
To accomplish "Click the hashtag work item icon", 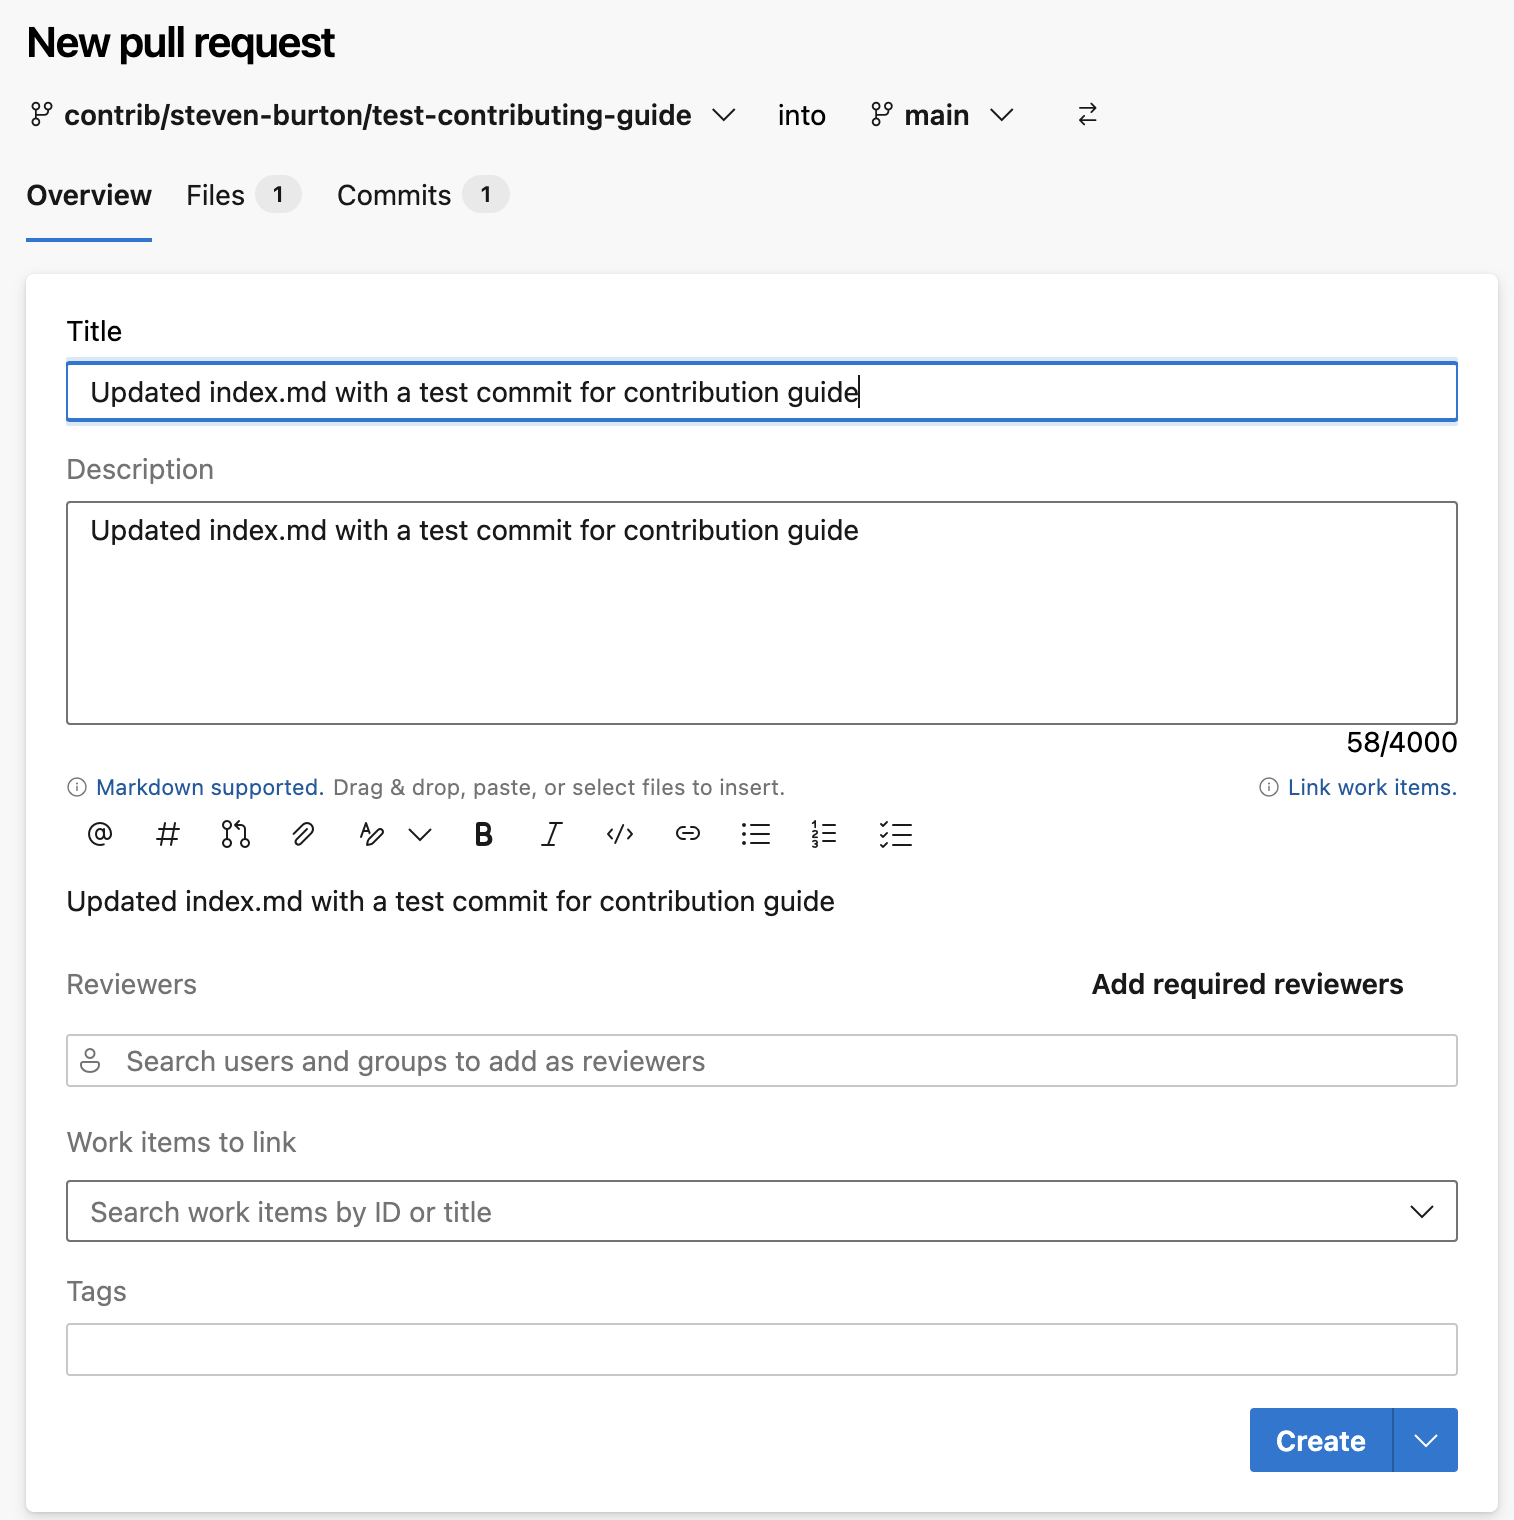I will click(x=168, y=834).
